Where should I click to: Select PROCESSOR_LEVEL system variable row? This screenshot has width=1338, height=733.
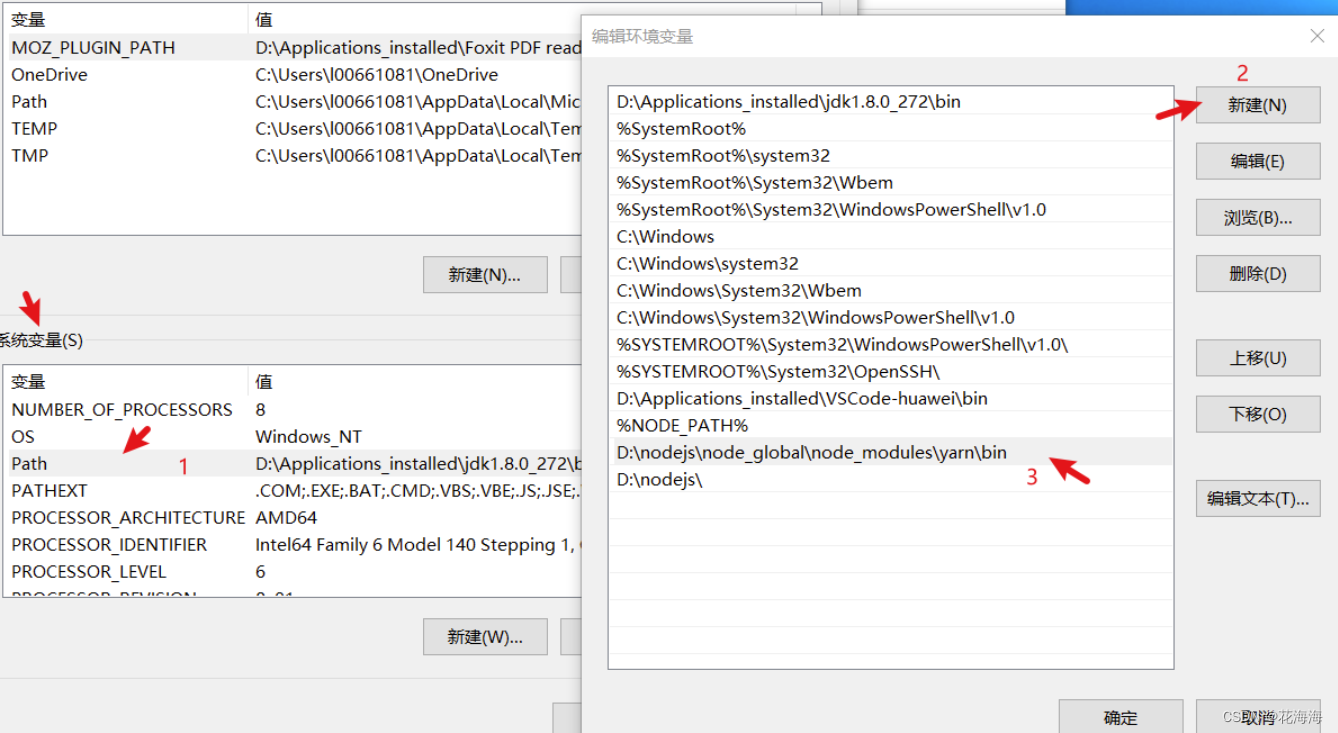(x=293, y=571)
